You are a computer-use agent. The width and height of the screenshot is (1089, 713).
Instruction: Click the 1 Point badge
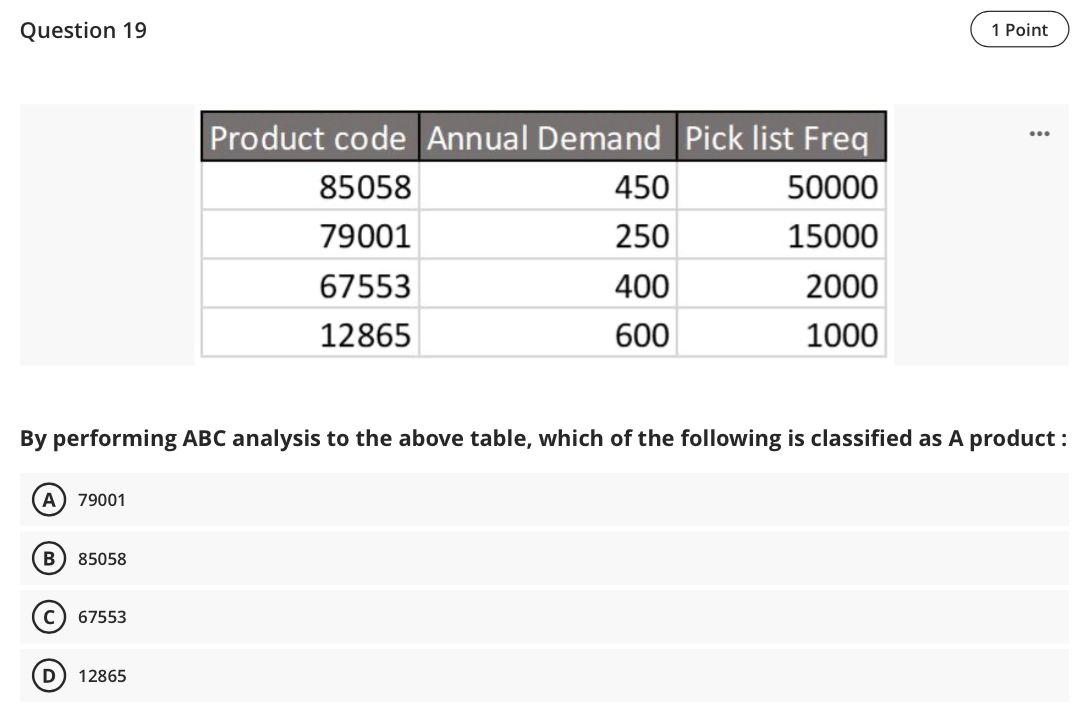point(1020,29)
